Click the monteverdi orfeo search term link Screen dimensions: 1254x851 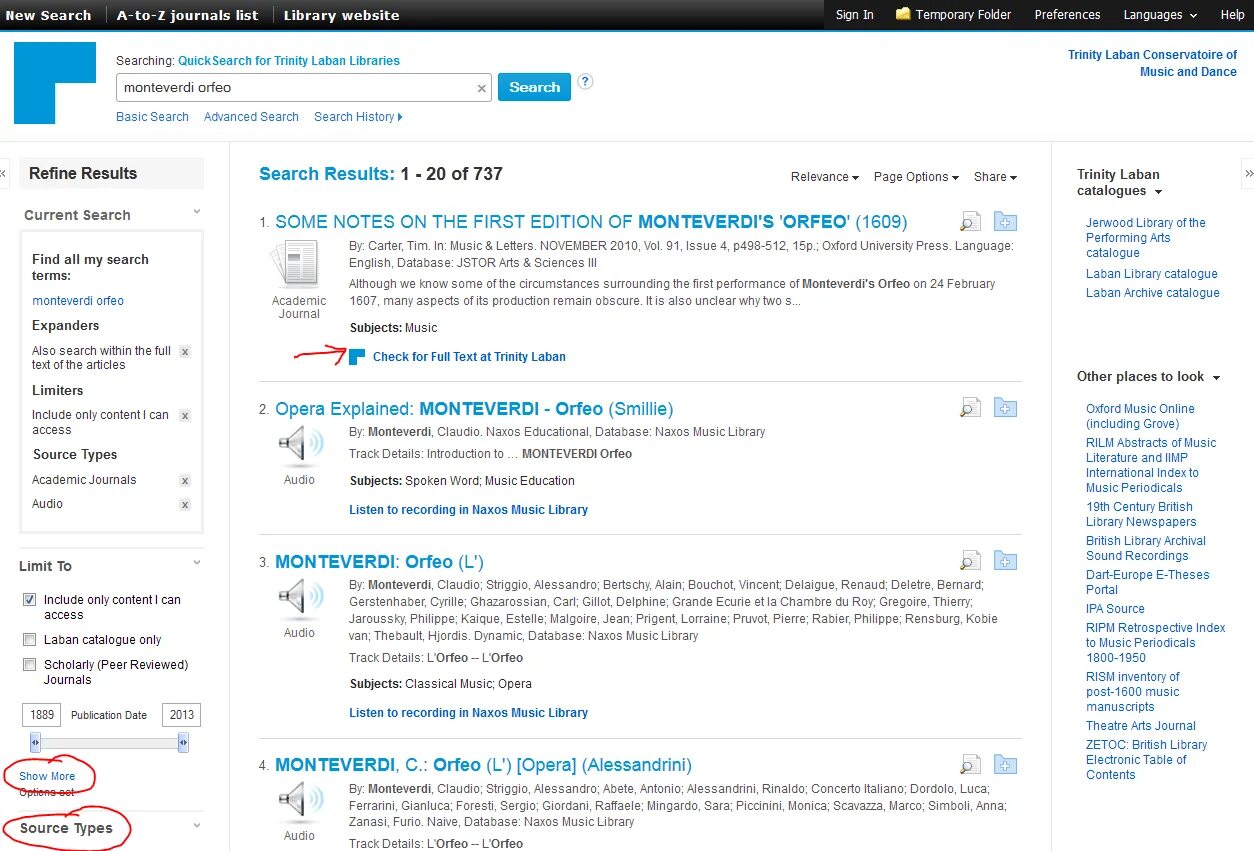(78, 301)
